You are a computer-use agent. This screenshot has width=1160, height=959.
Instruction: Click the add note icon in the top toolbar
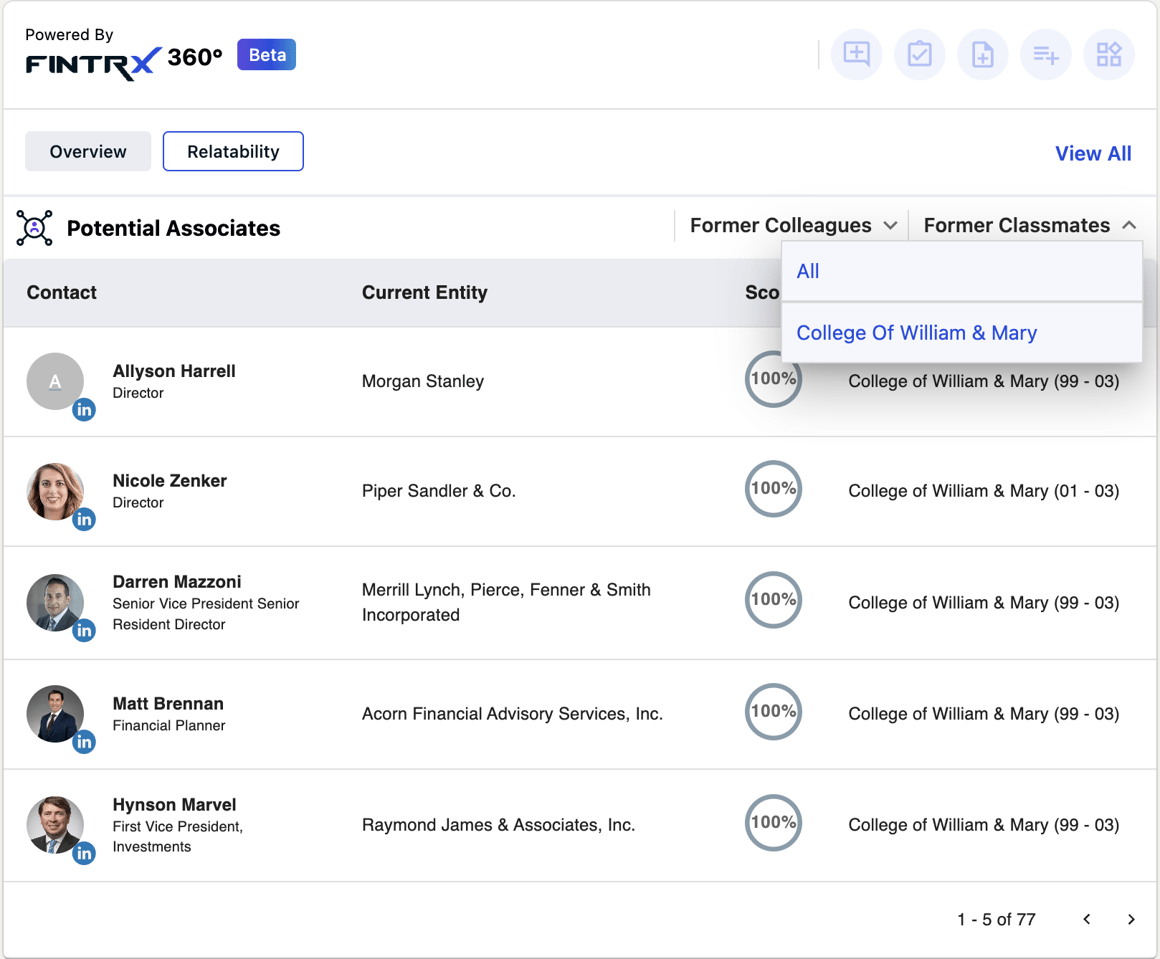pos(857,55)
